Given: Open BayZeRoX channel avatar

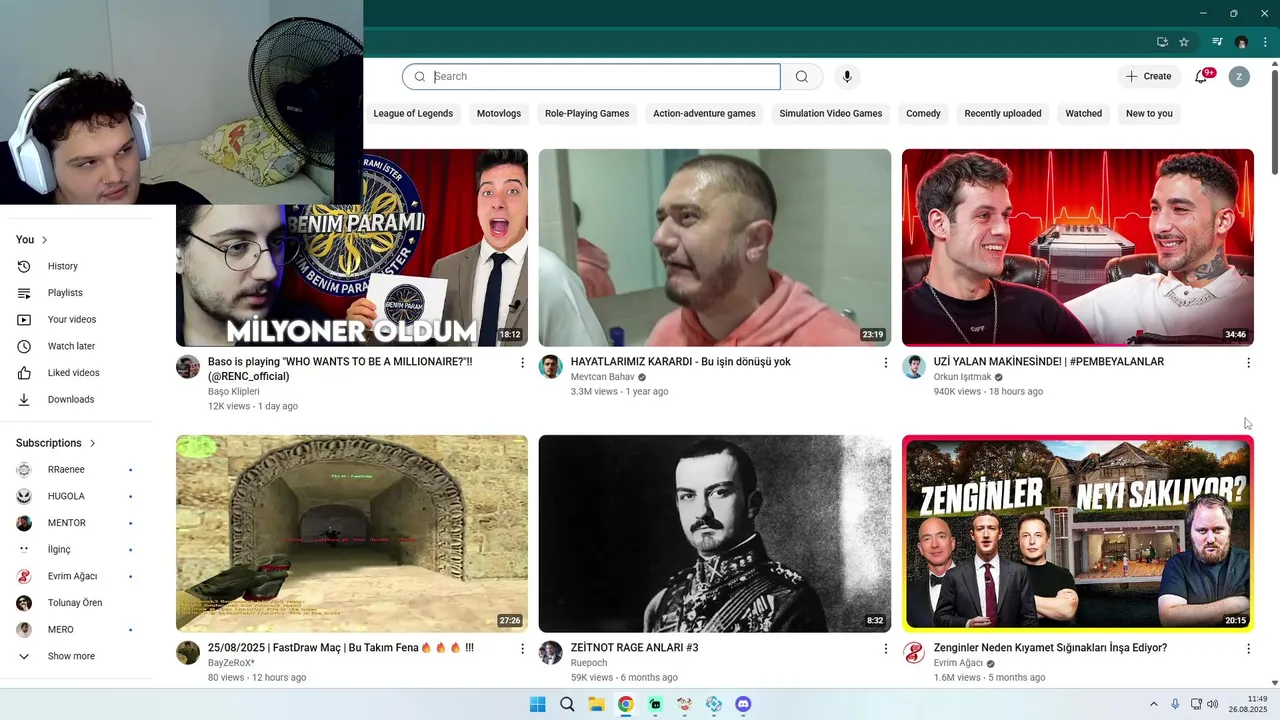Looking at the screenshot, I should [188, 653].
